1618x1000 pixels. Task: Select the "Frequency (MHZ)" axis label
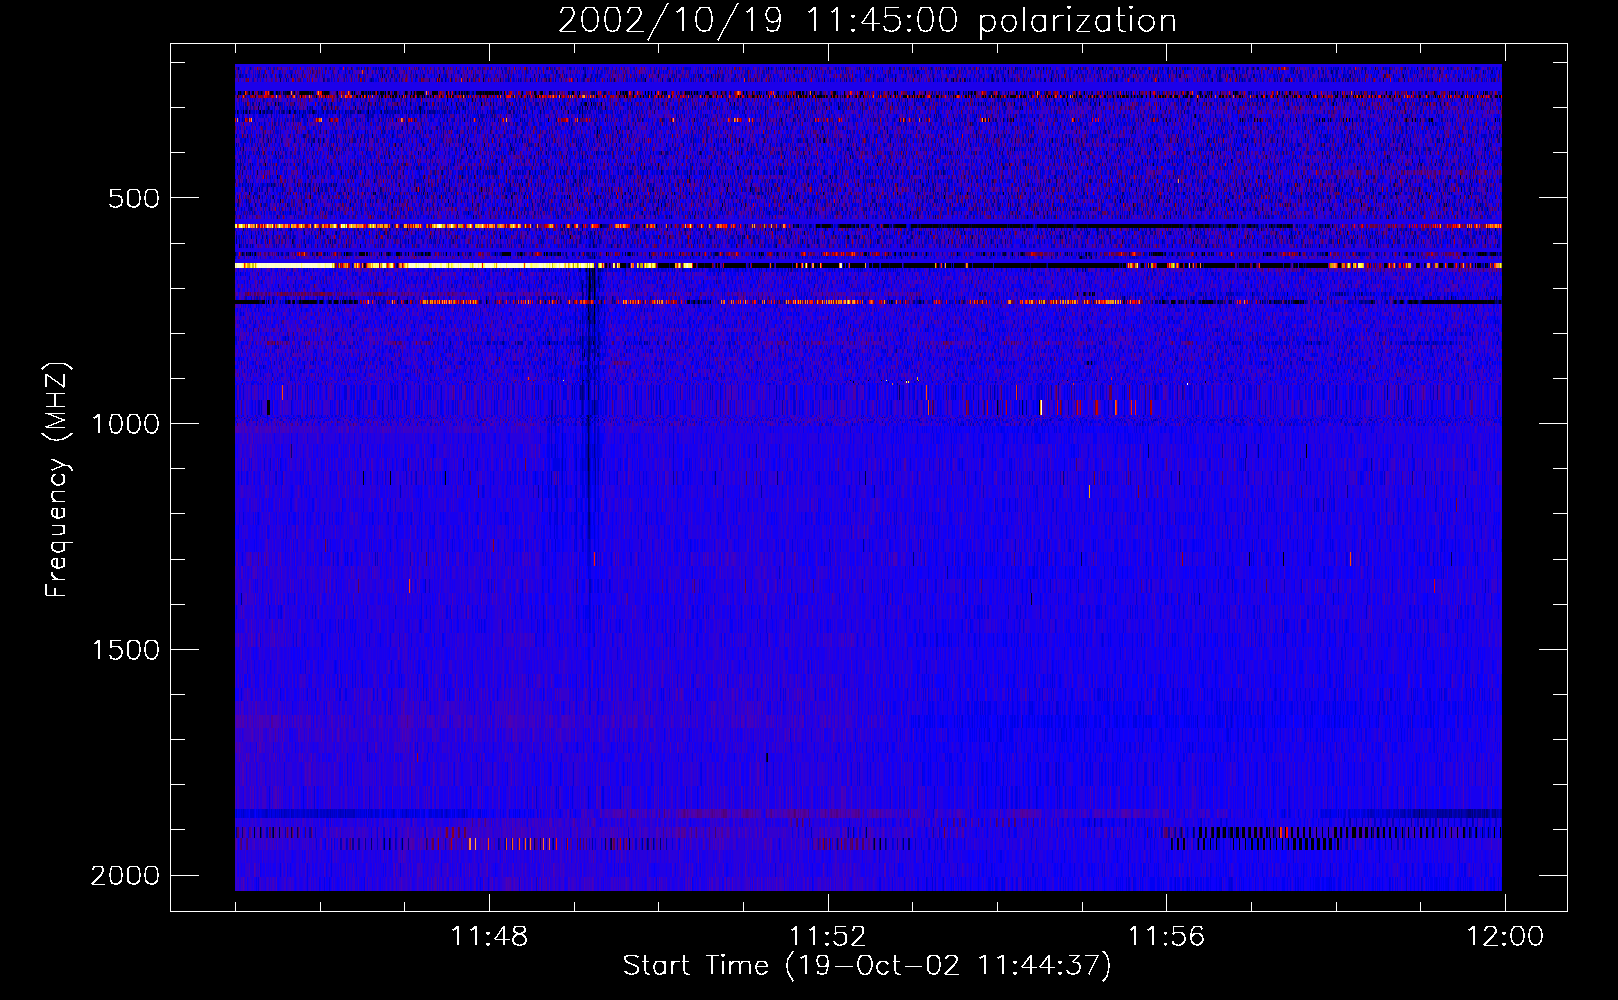[x=58, y=479]
